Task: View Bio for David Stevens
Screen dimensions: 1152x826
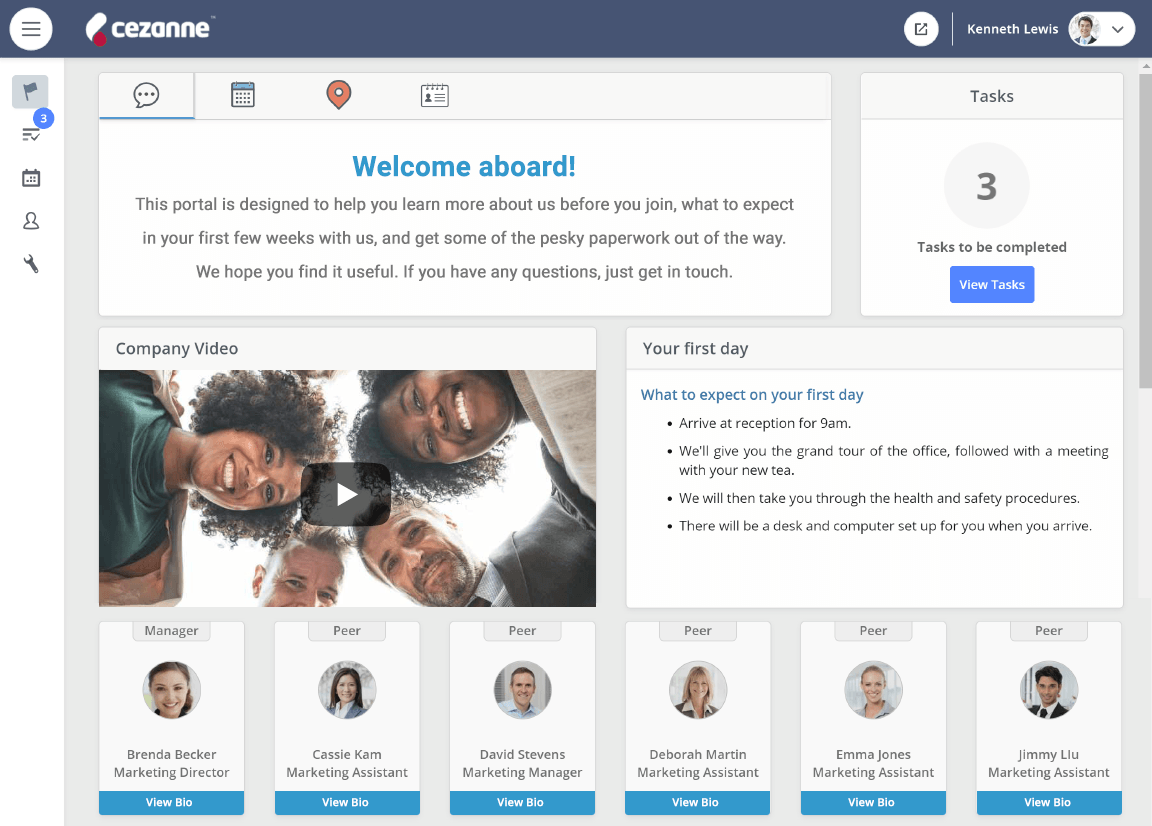Action: (522, 802)
